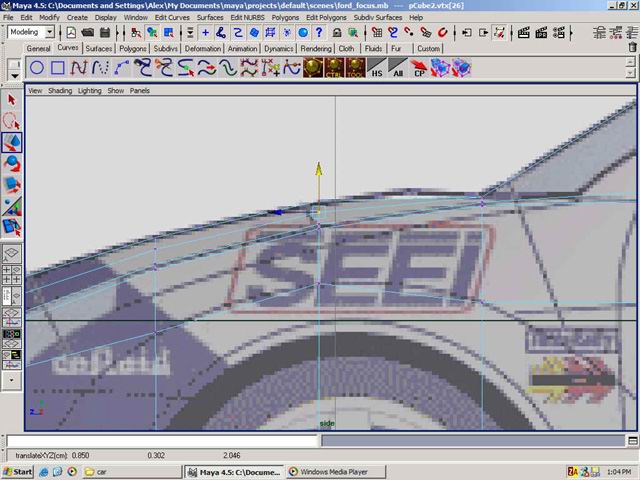Viewport: 640px width, 480px height.
Task: Select the arrow Select tool
Action: point(12,99)
